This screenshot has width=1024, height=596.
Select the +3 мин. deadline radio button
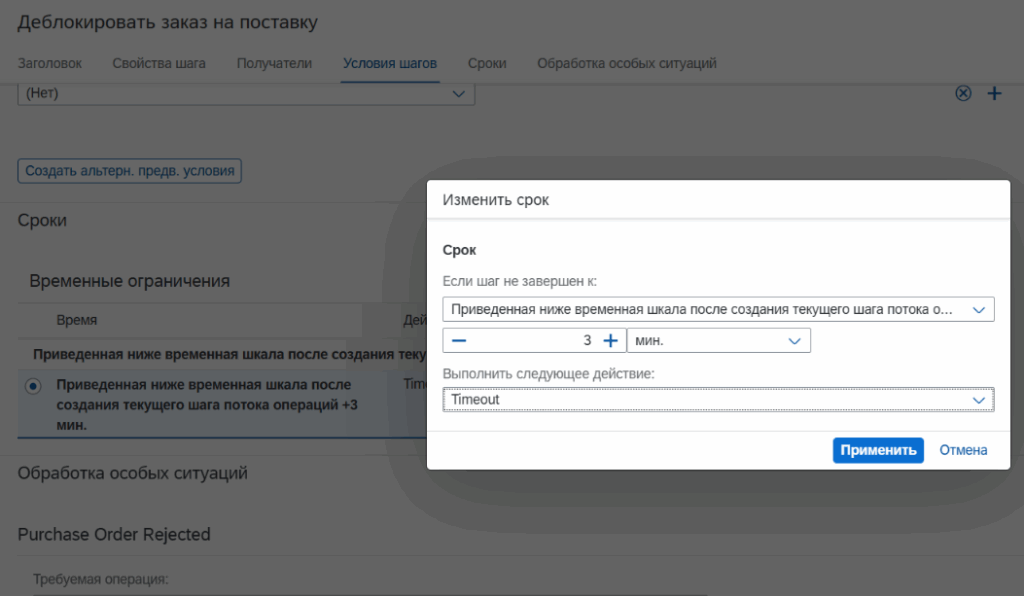33,386
